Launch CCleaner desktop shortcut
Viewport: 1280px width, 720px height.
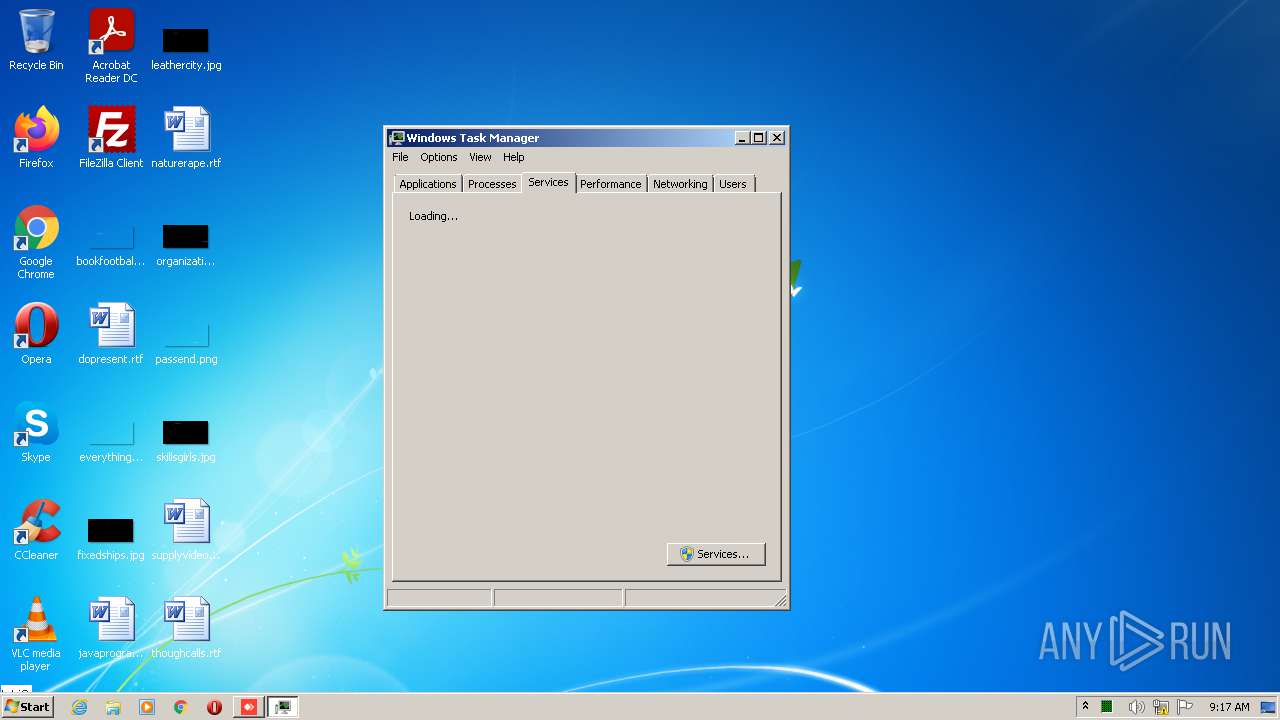(x=36, y=530)
